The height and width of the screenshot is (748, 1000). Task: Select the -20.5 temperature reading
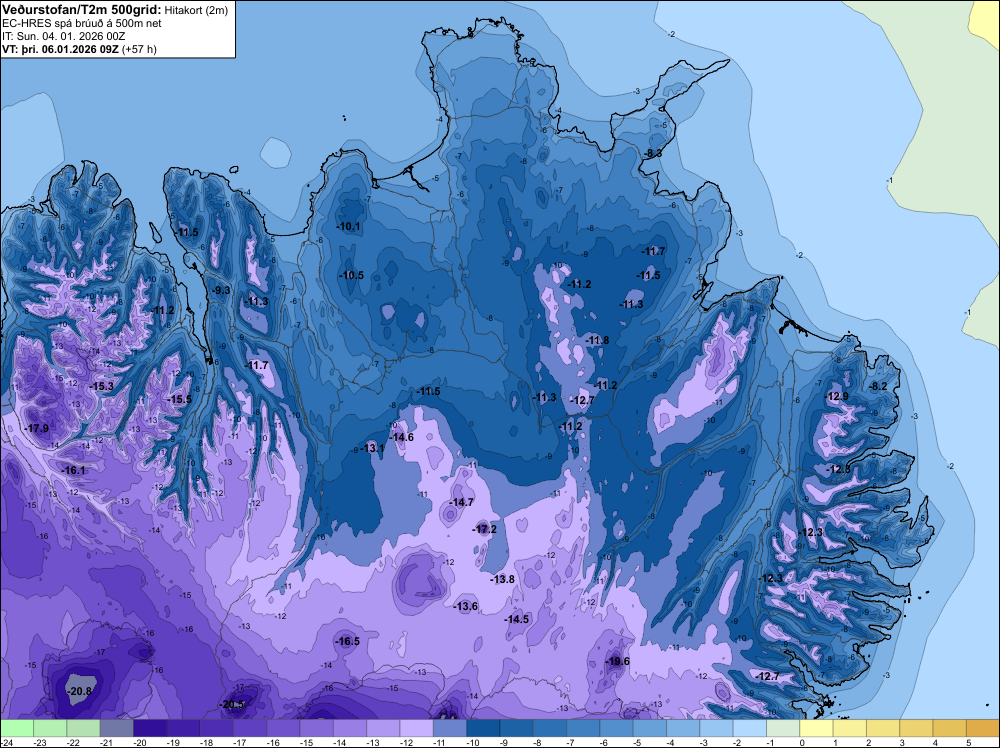coord(232,705)
